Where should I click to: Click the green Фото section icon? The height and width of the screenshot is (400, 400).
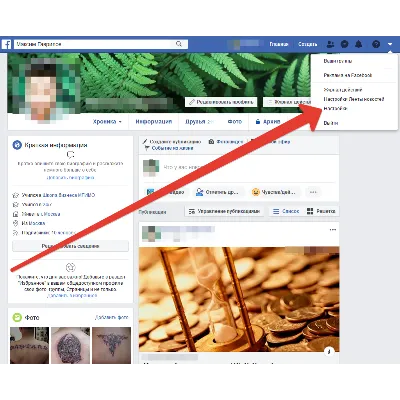click(x=17, y=317)
